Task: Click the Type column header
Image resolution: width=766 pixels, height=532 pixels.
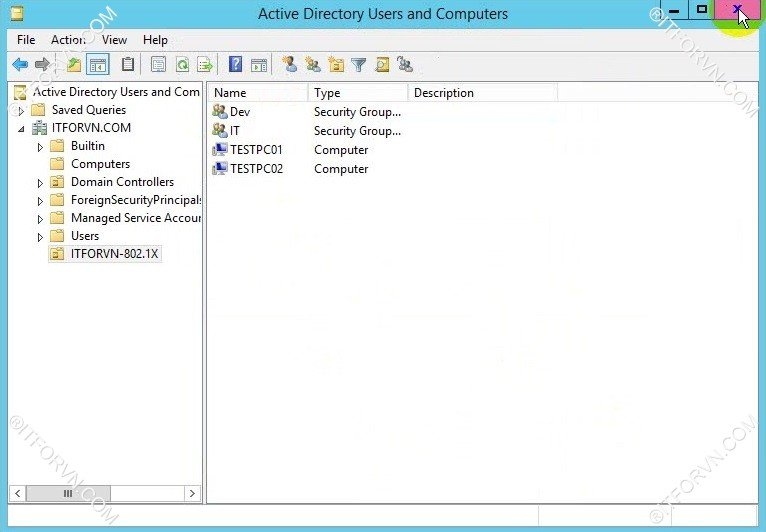Action: point(357,93)
